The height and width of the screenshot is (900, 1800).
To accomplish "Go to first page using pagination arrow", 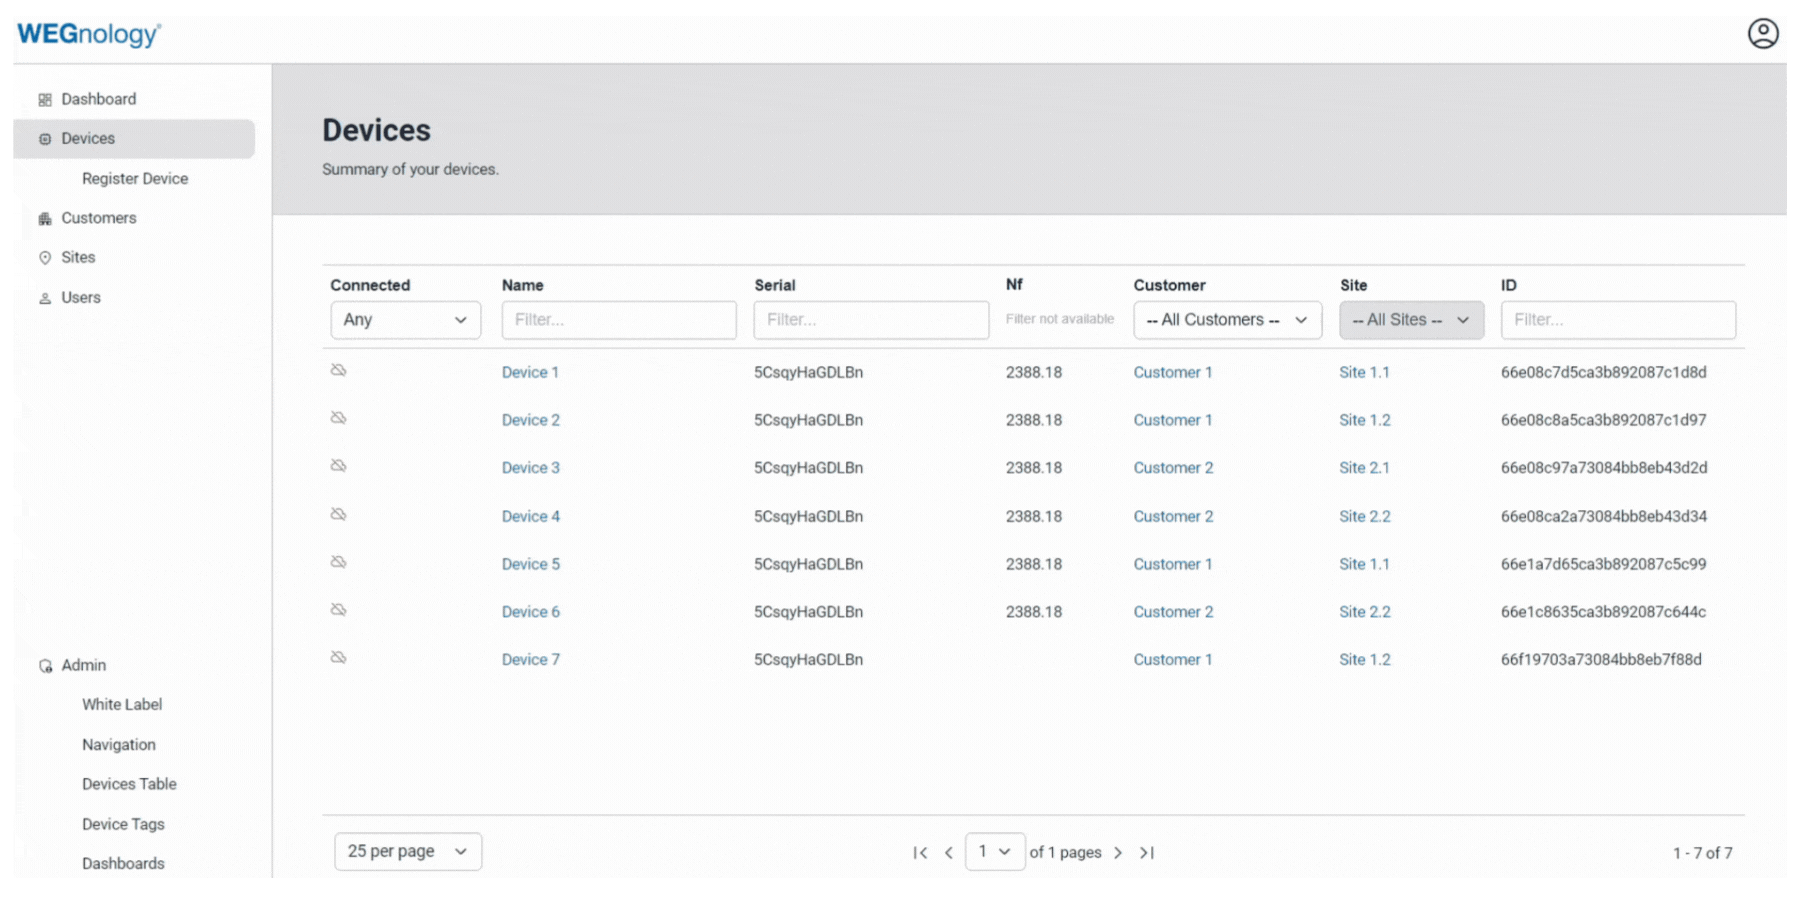I will [920, 853].
